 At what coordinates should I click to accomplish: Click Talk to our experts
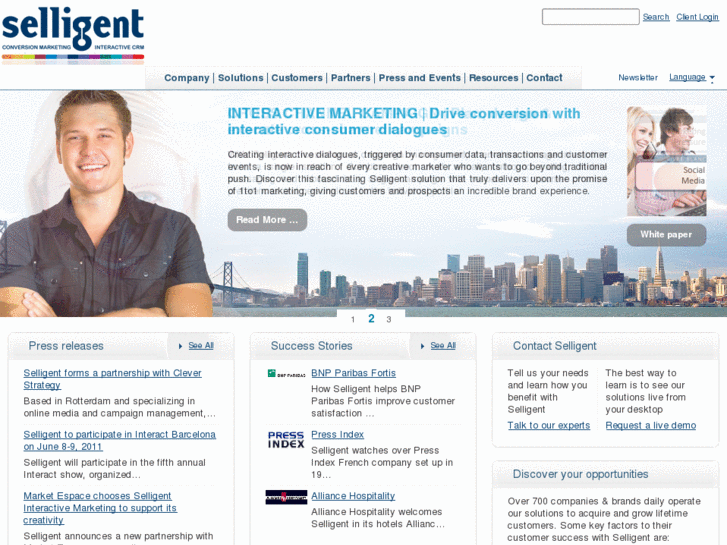pyautogui.click(x=548, y=426)
